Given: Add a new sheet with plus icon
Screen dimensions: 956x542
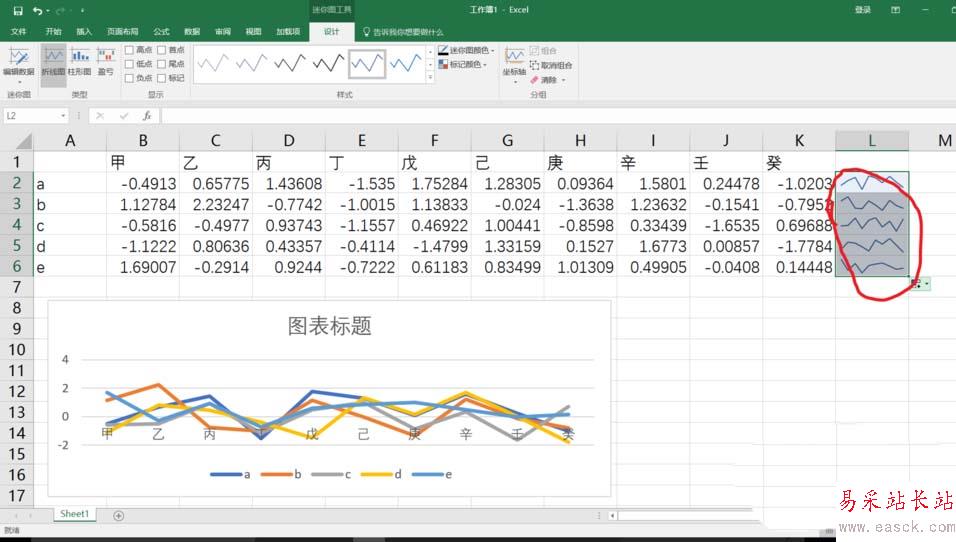Looking at the screenshot, I should (119, 516).
